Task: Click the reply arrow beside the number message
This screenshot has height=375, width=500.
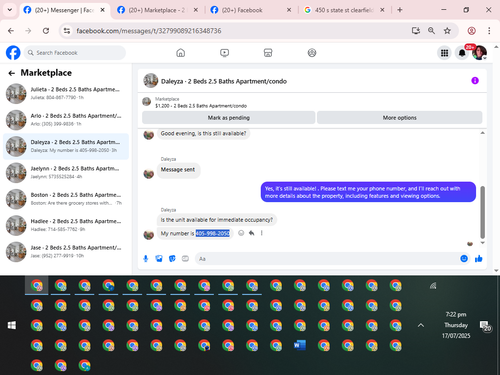Action: click(251, 233)
